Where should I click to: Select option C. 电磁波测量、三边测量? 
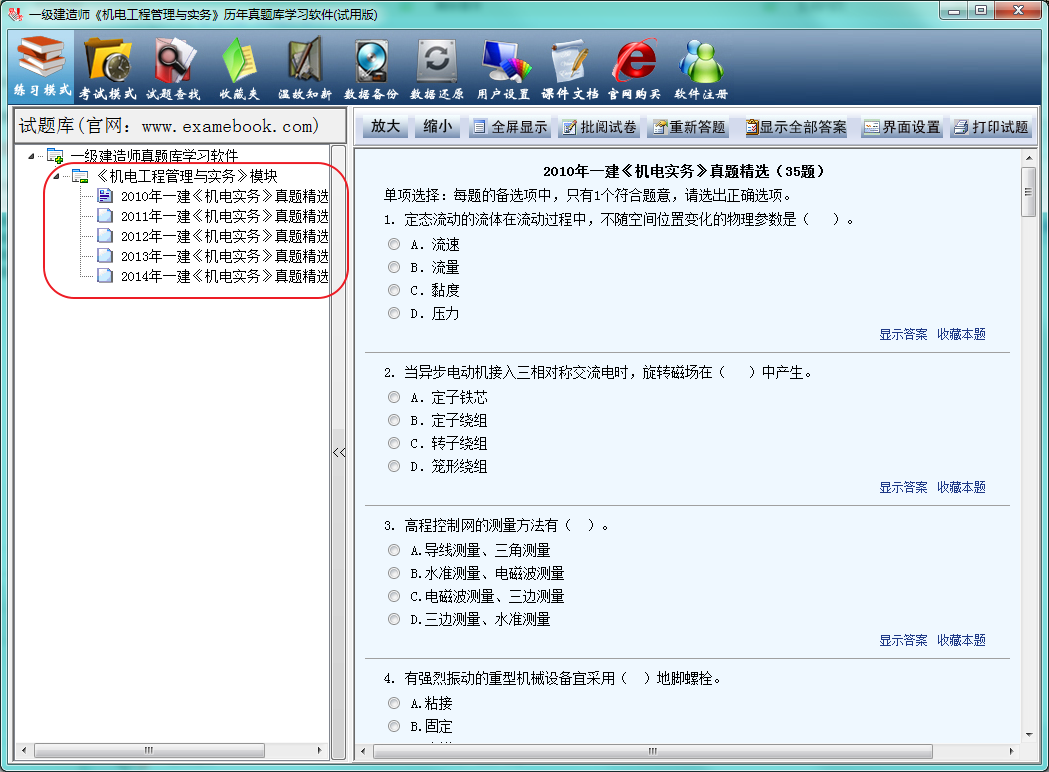click(x=394, y=595)
